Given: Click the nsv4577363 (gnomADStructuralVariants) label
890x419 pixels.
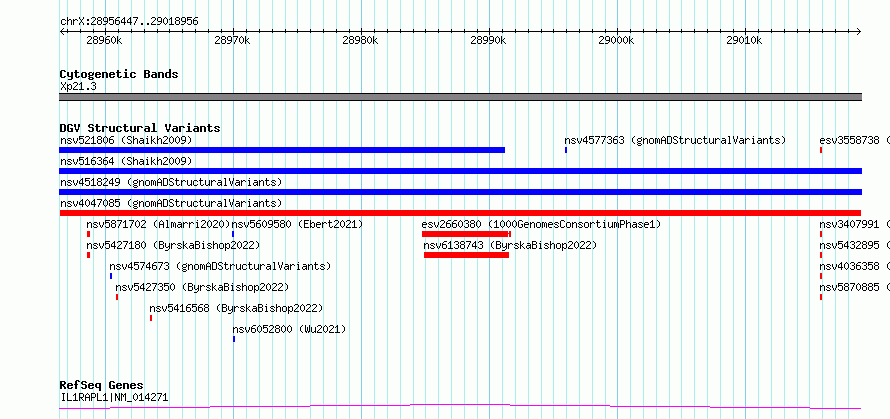Looking at the screenshot, I should (x=675, y=140).
